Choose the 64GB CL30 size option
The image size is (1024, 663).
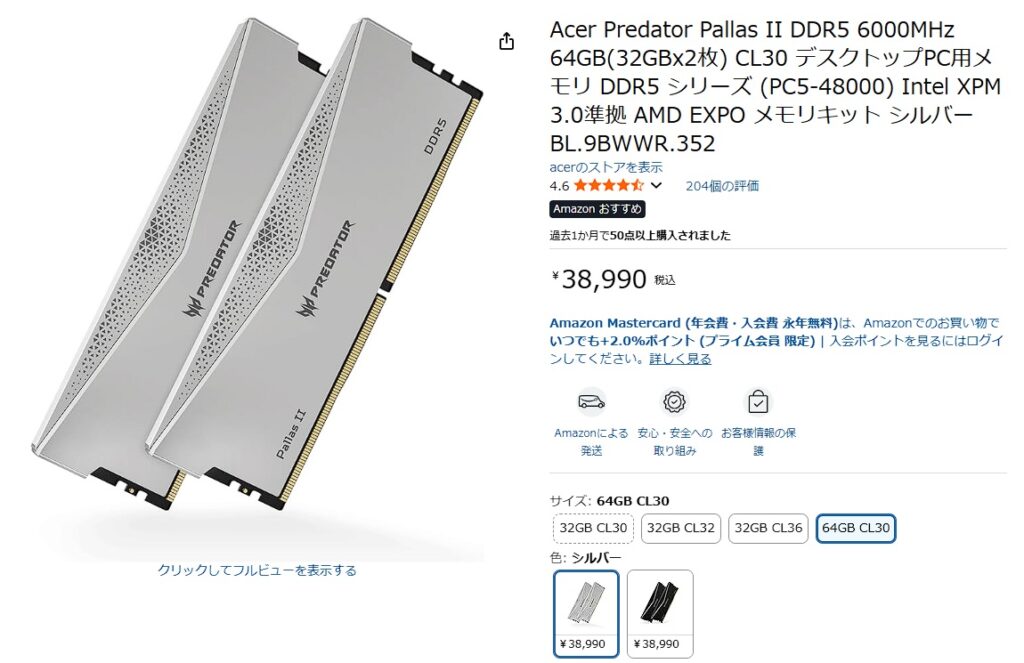click(856, 528)
